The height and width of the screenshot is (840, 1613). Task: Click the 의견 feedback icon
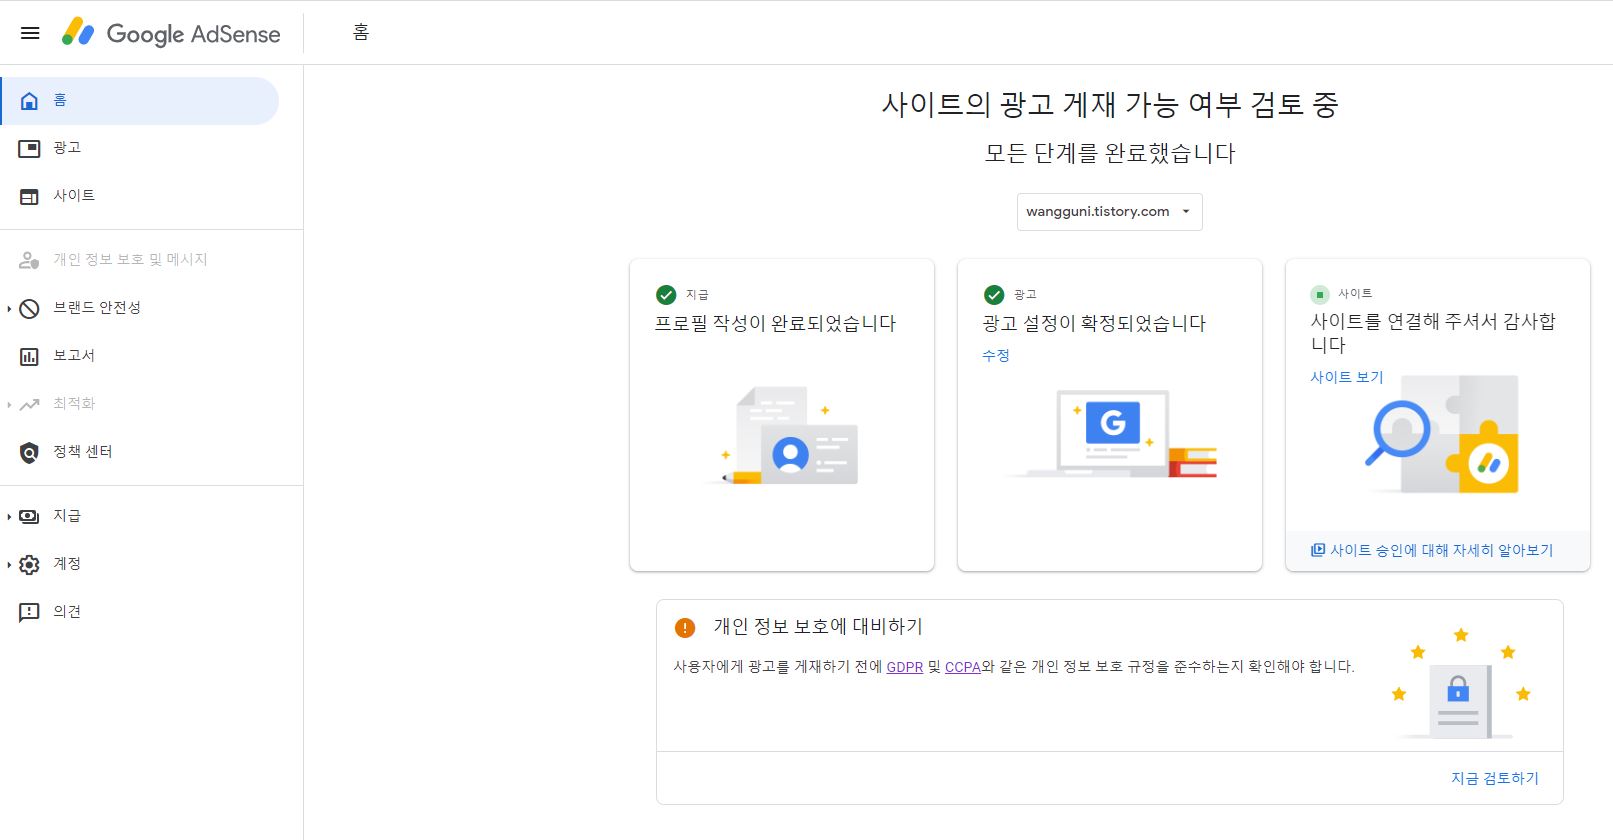[30, 613]
